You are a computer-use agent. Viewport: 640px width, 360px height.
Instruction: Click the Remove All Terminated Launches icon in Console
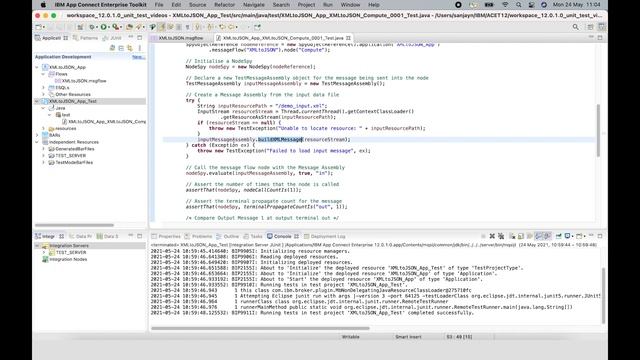(501, 236)
